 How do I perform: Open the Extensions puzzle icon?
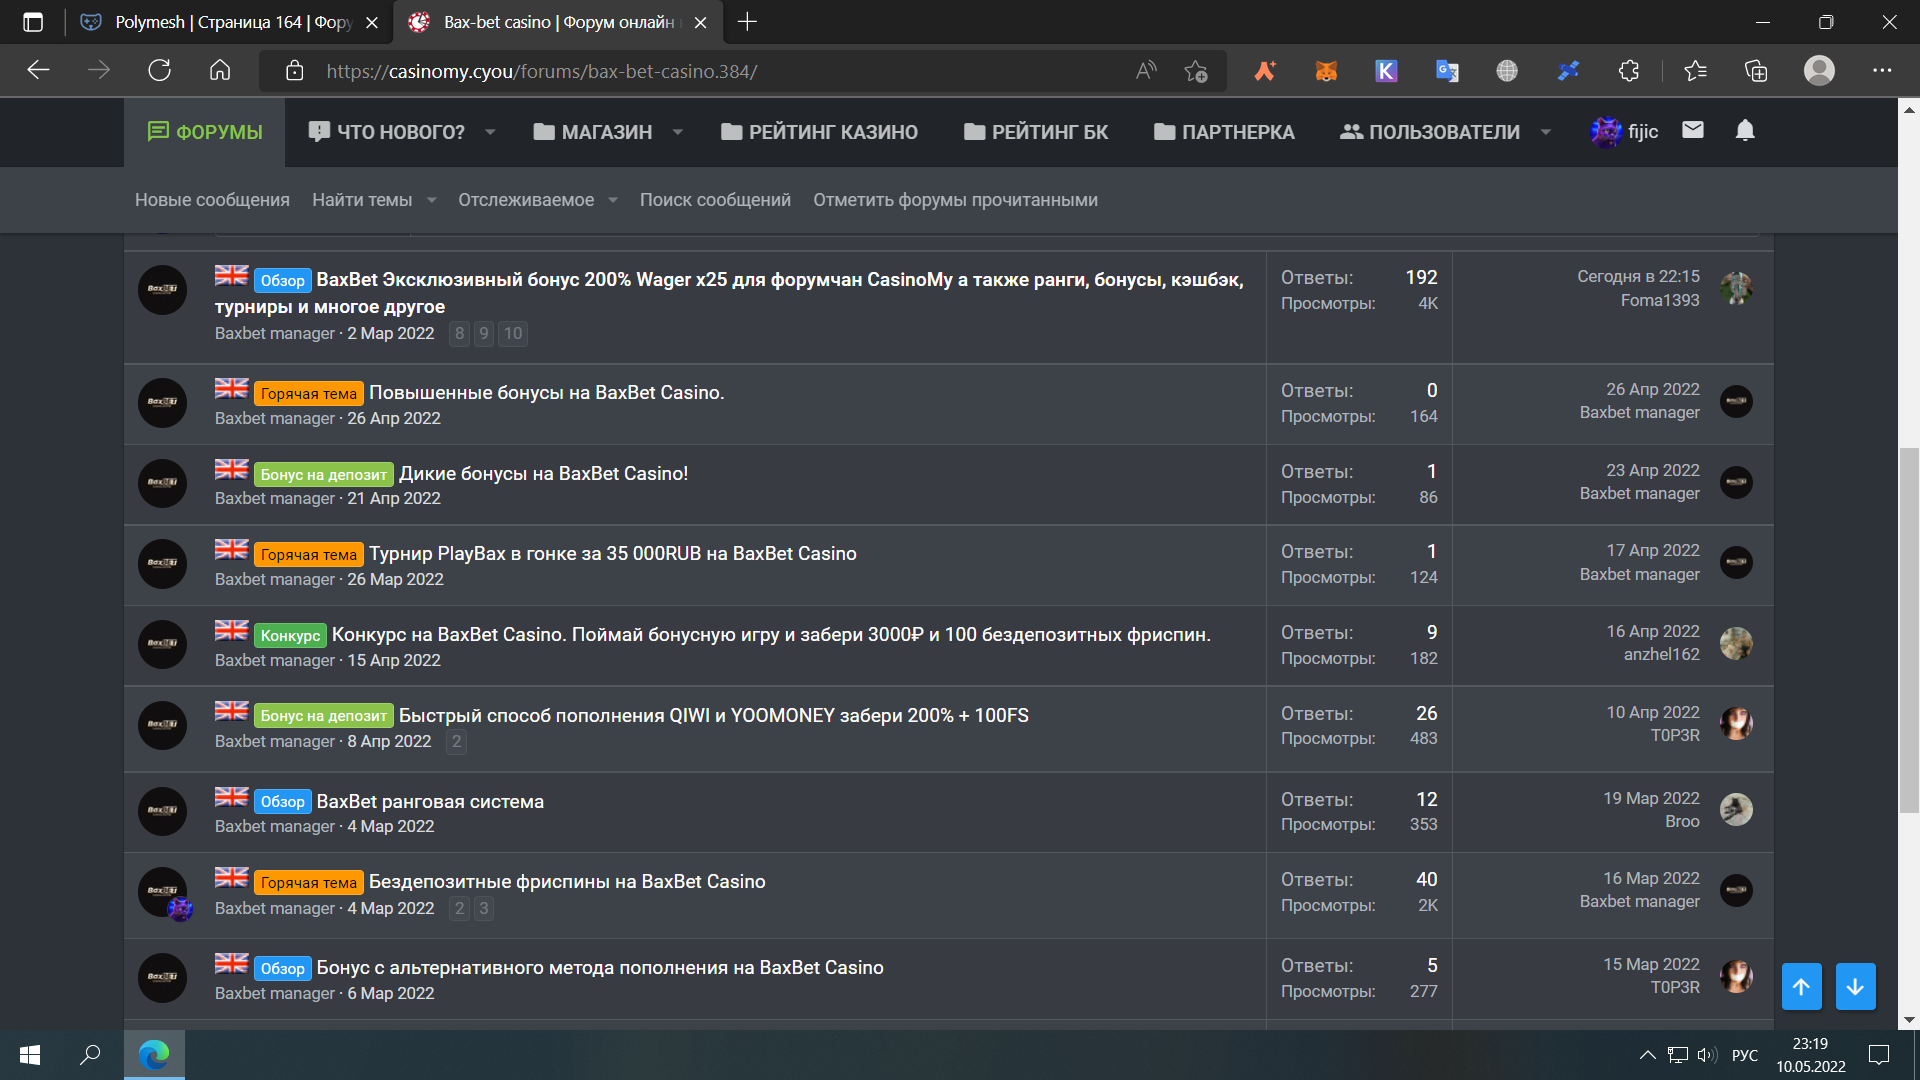tap(1629, 71)
